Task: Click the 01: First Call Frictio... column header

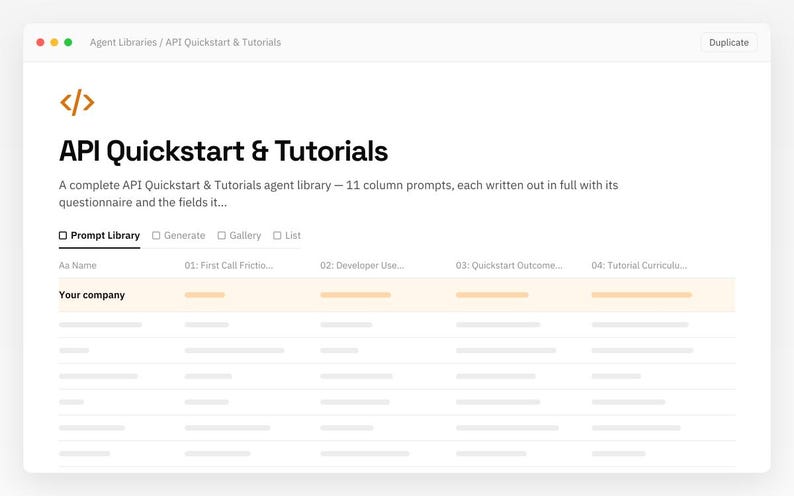Action: 229,265
